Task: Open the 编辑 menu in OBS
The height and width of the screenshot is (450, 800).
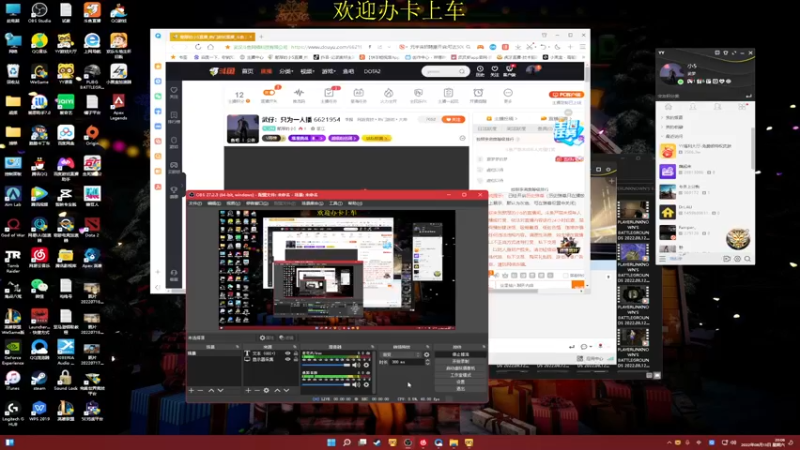Action: click(x=214, y=203)
